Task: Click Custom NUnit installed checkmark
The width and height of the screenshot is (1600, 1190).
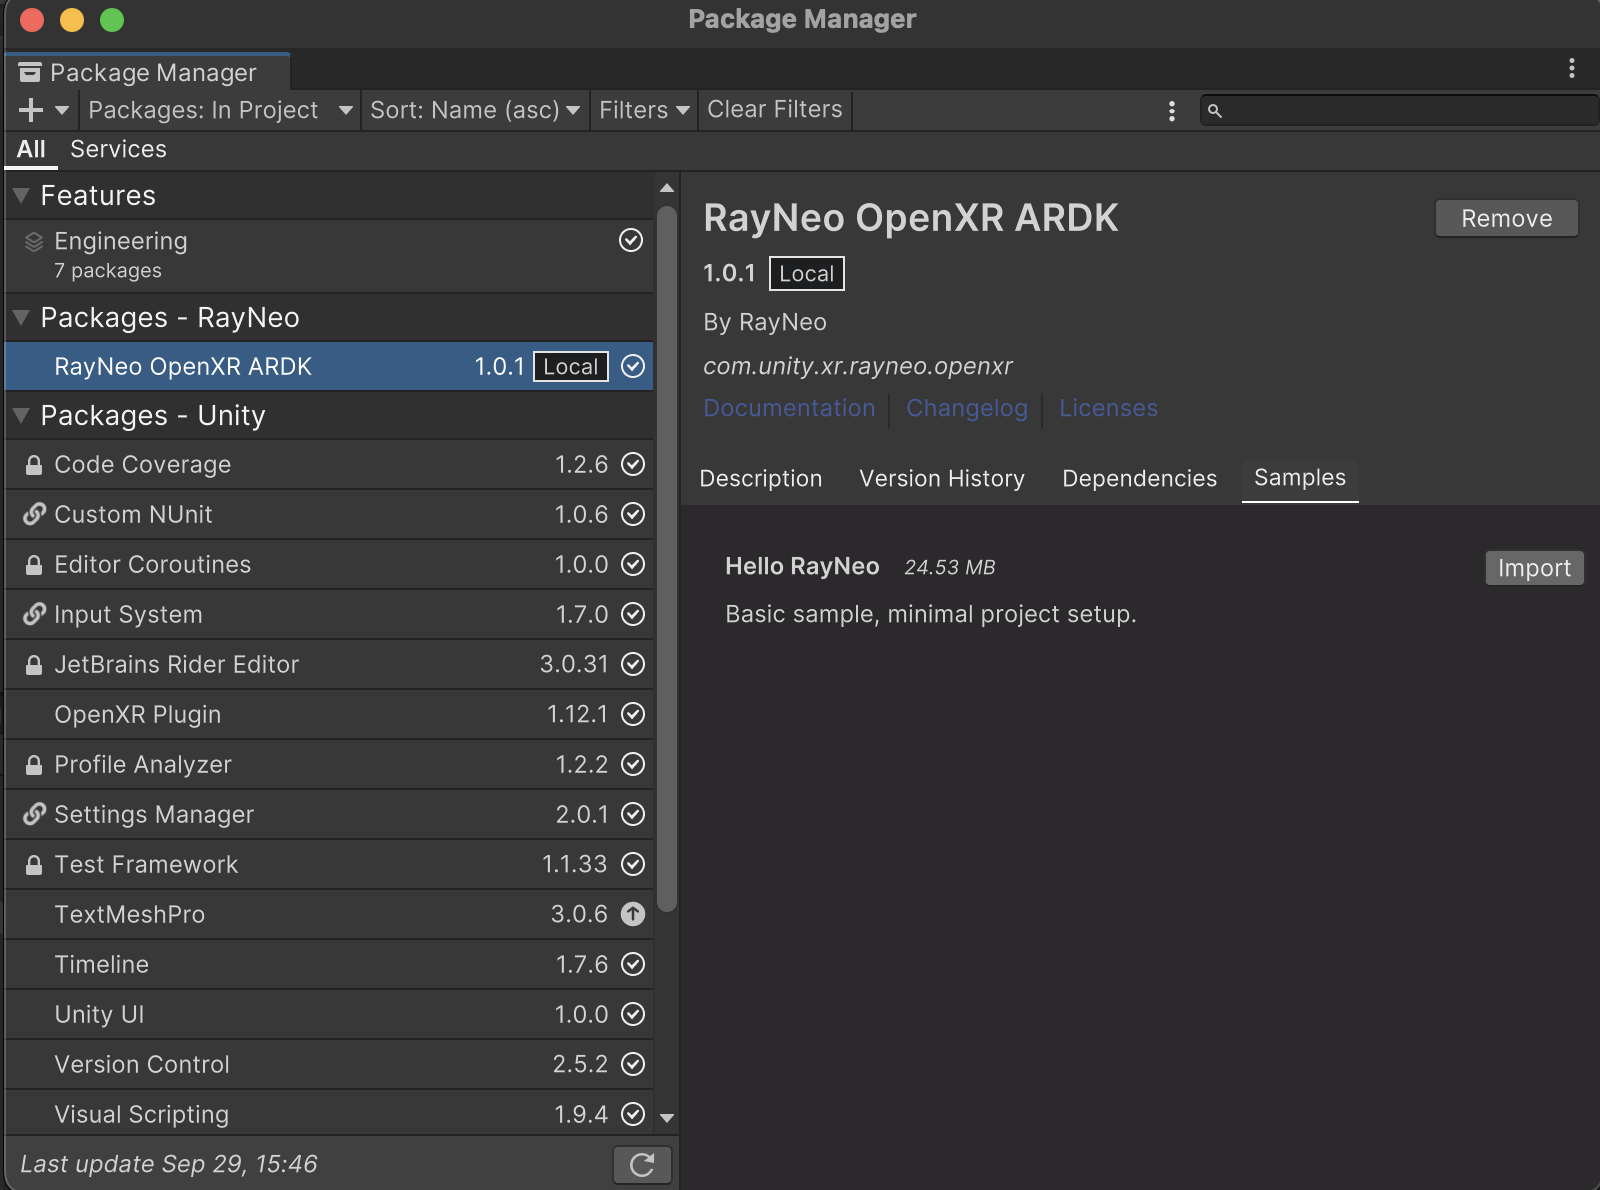Action: (633, 514)
